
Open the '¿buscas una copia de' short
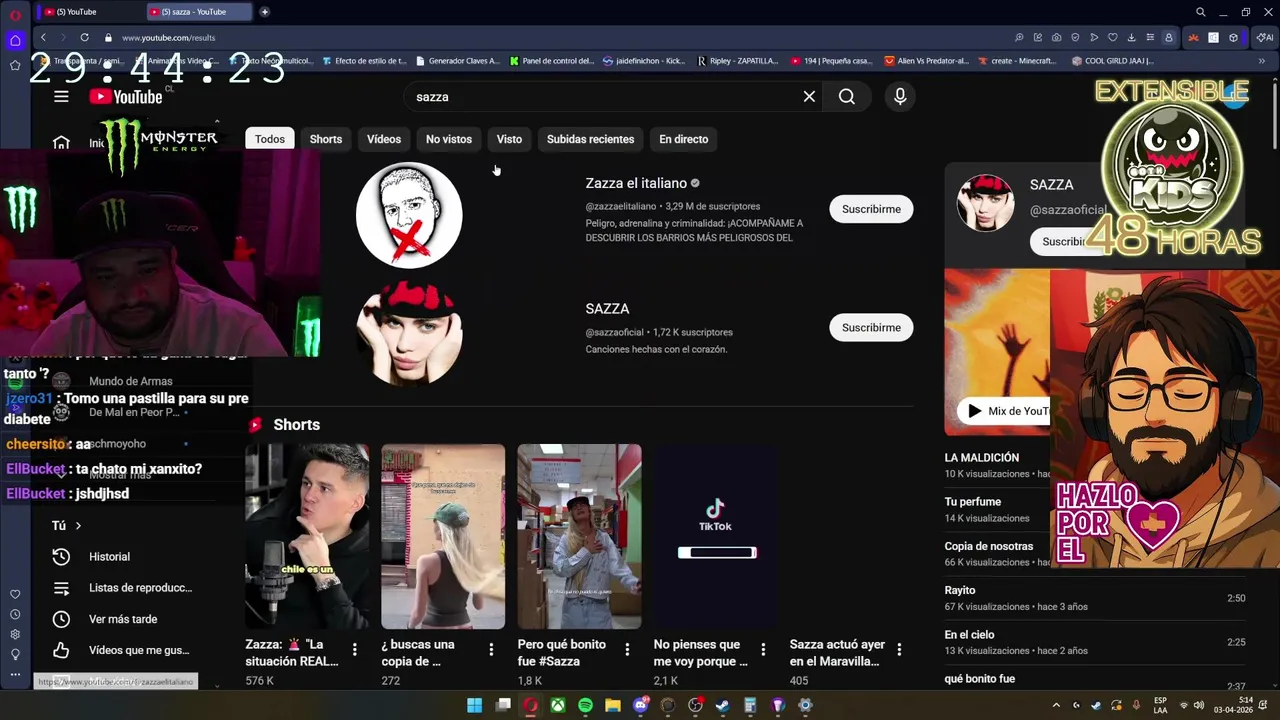pyautogui.click(x=443, y=537)
